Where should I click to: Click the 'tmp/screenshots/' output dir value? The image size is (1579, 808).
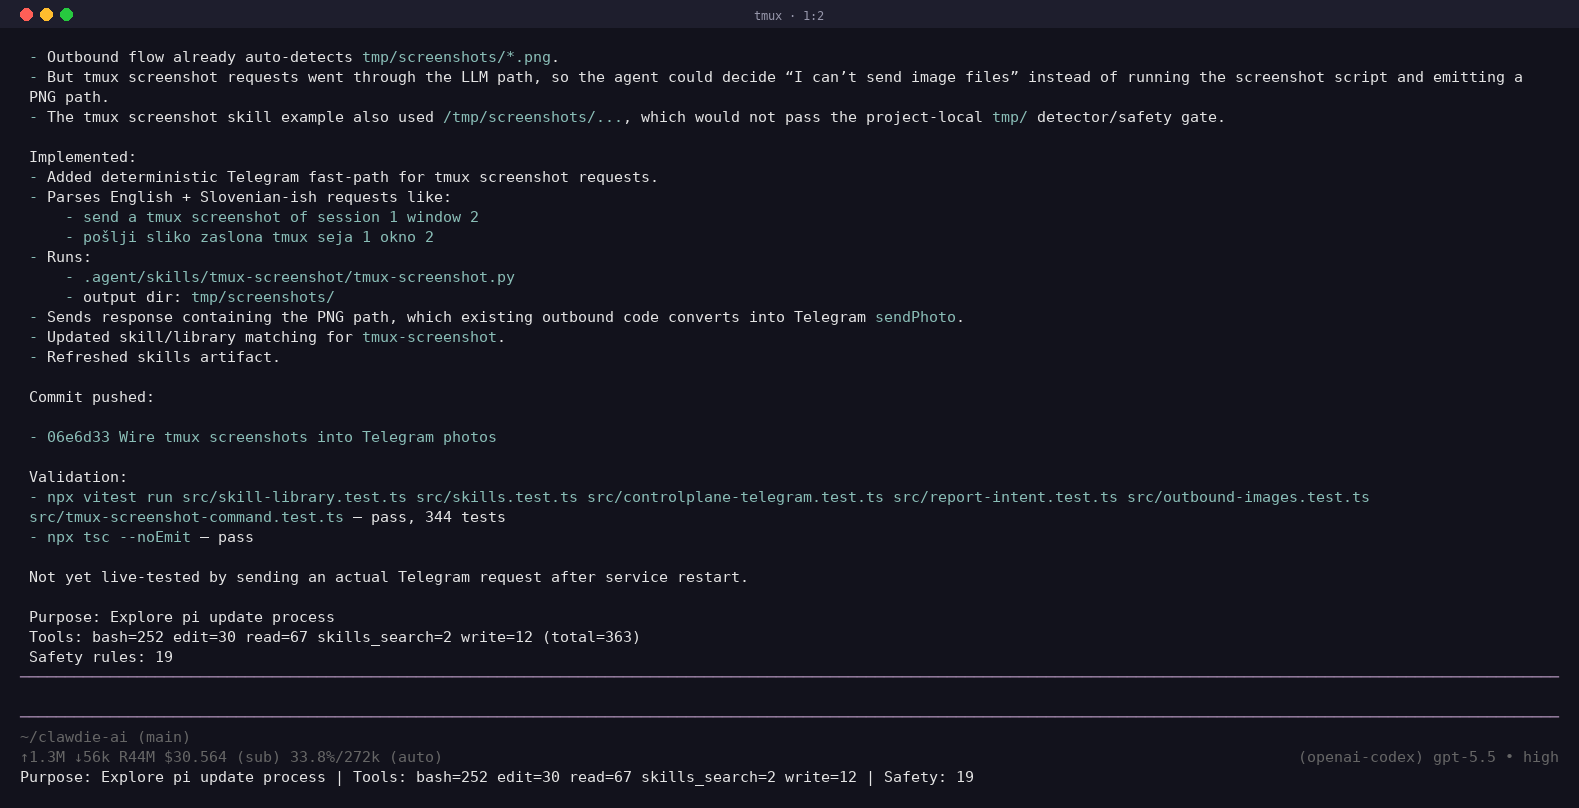263,297
